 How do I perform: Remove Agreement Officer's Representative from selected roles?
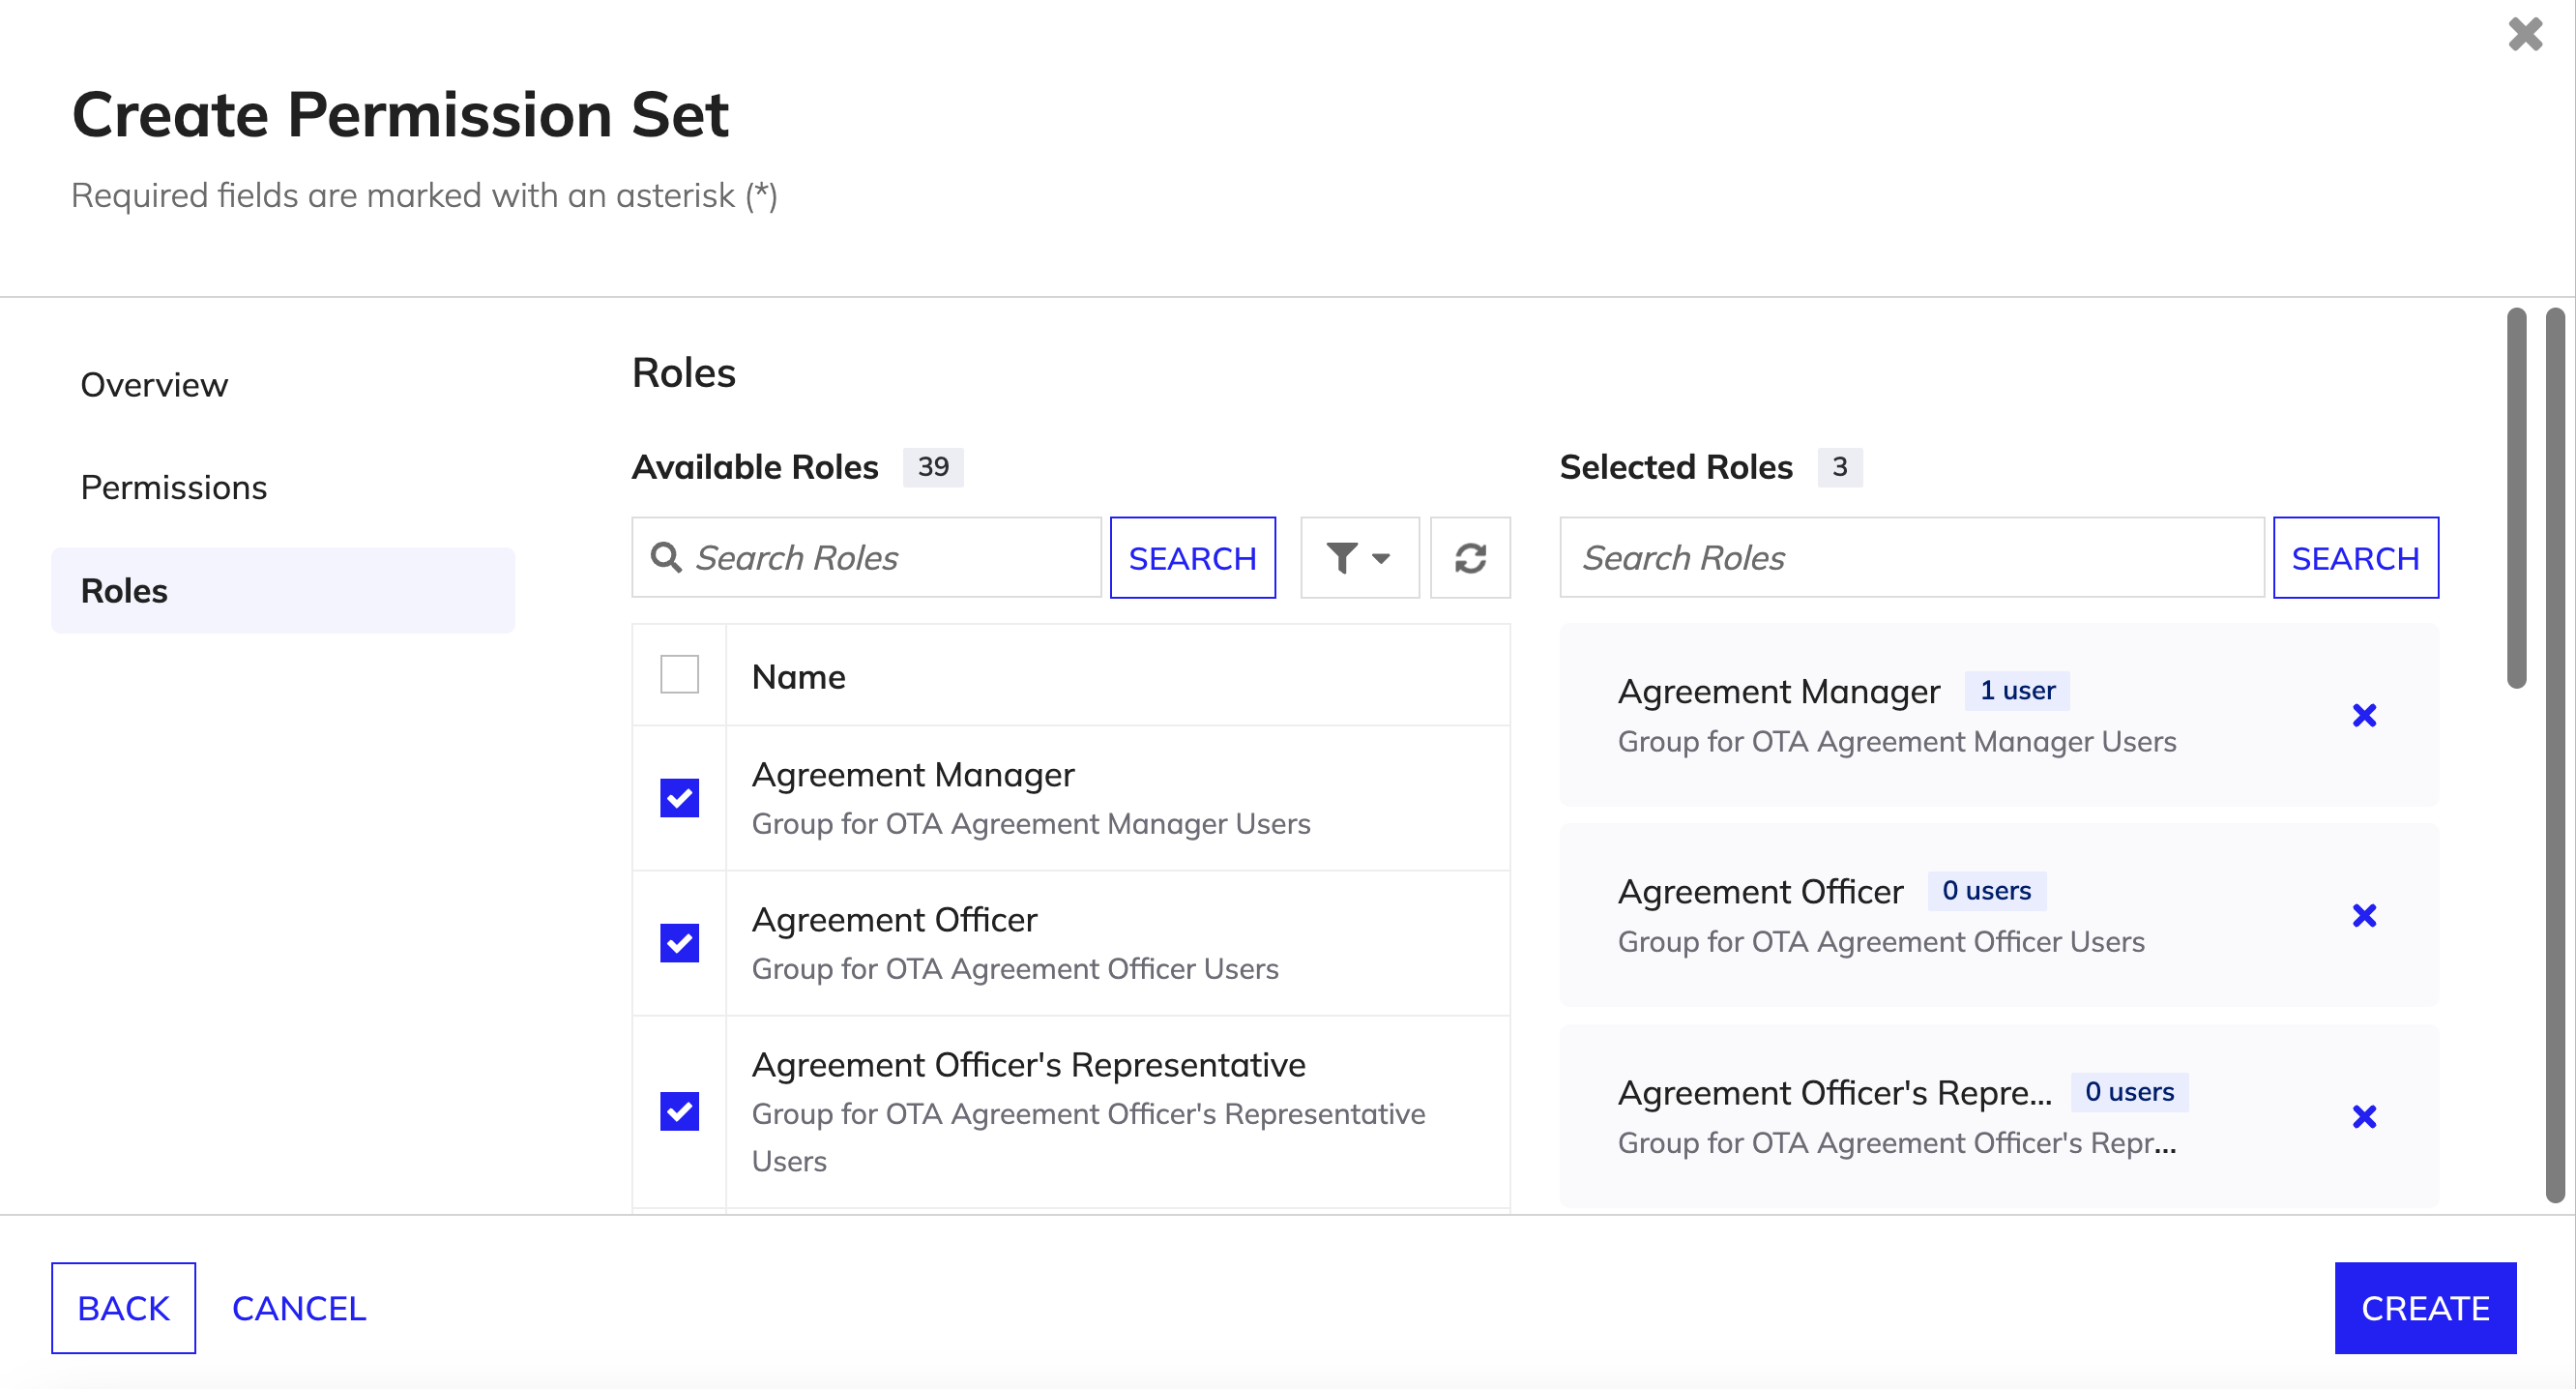tap(2364, 1116)
